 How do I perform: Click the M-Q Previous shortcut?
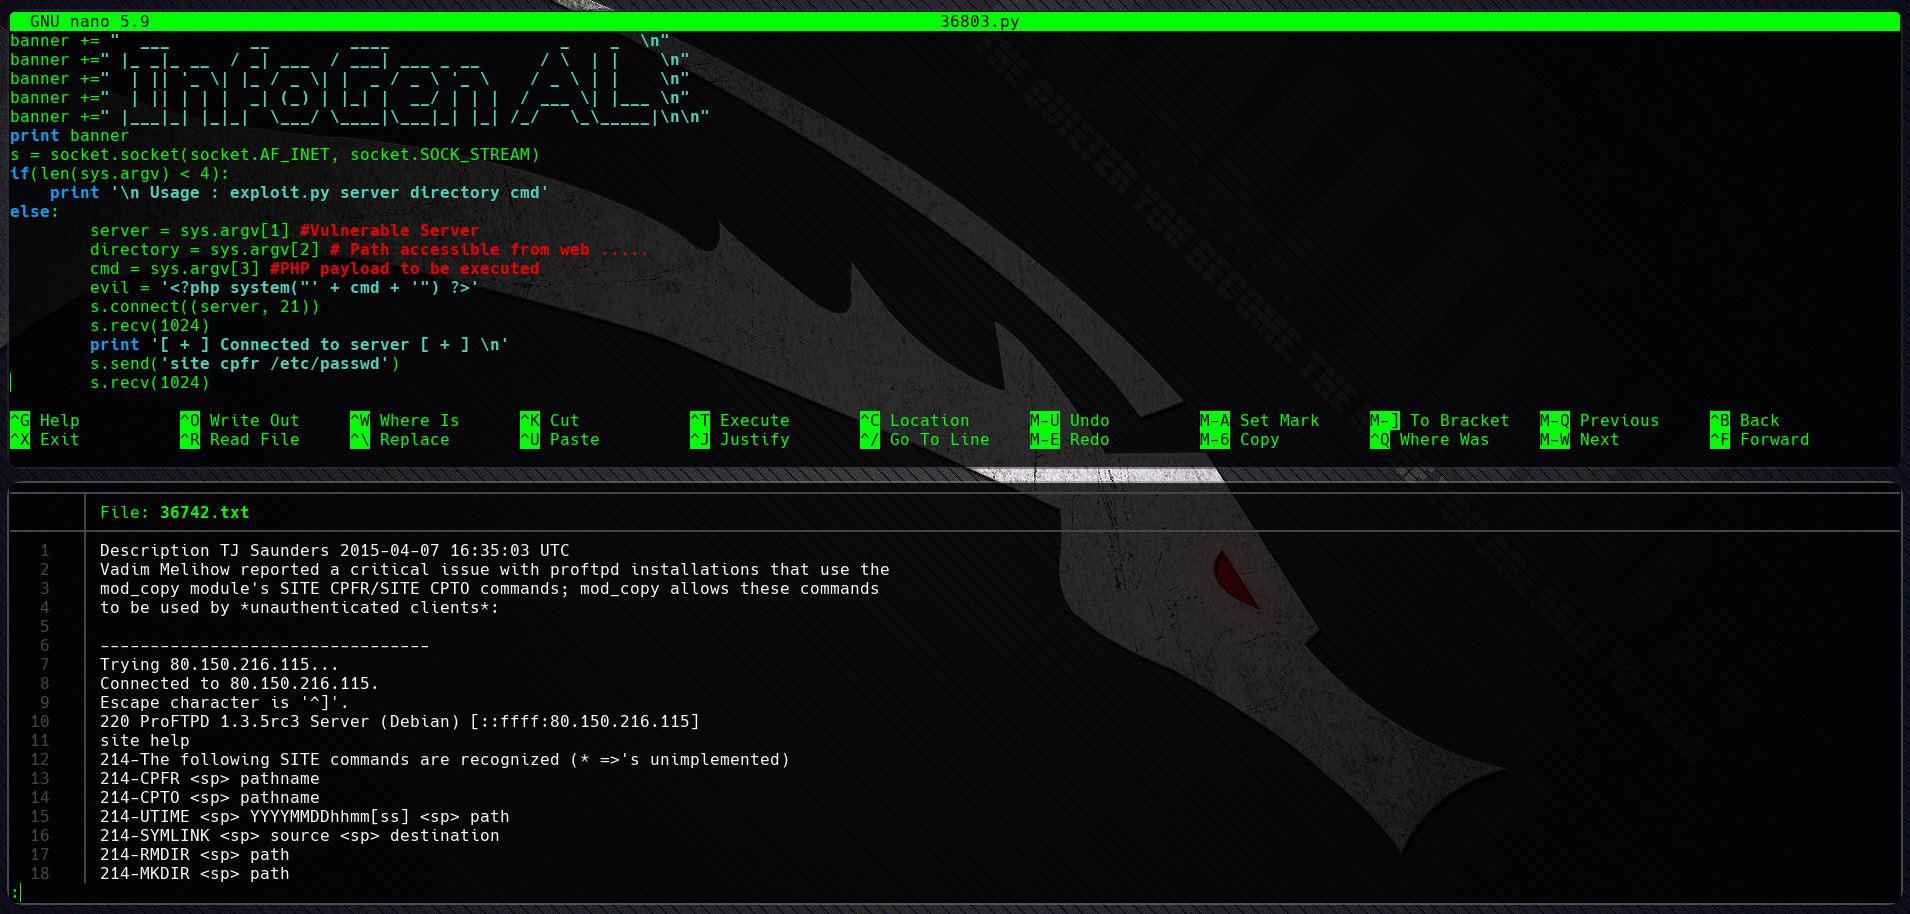pyautogui.click(x=1600, y=420)
